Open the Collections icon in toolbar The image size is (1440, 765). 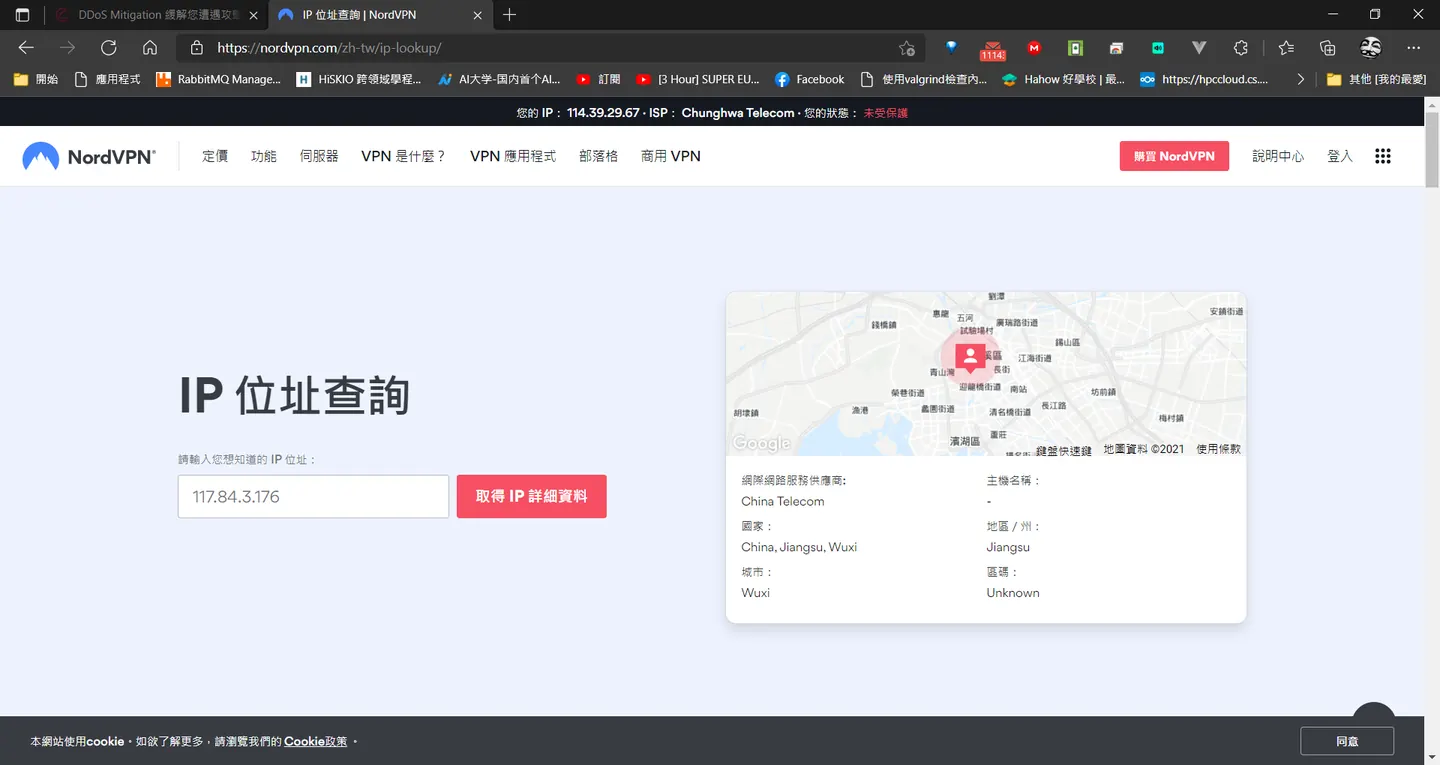pos(1328,47)
